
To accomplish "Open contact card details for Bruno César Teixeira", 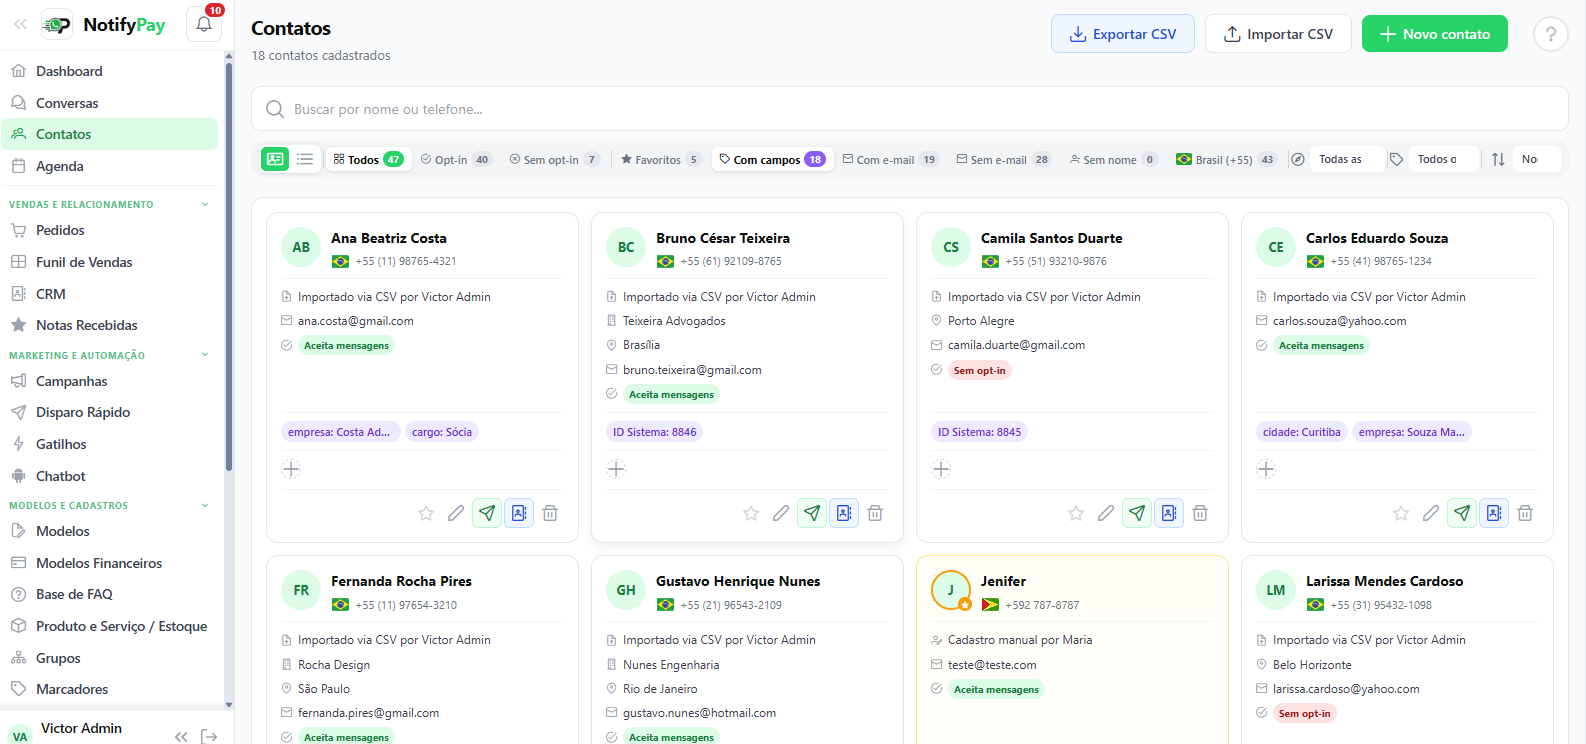I will coord(844,513).
